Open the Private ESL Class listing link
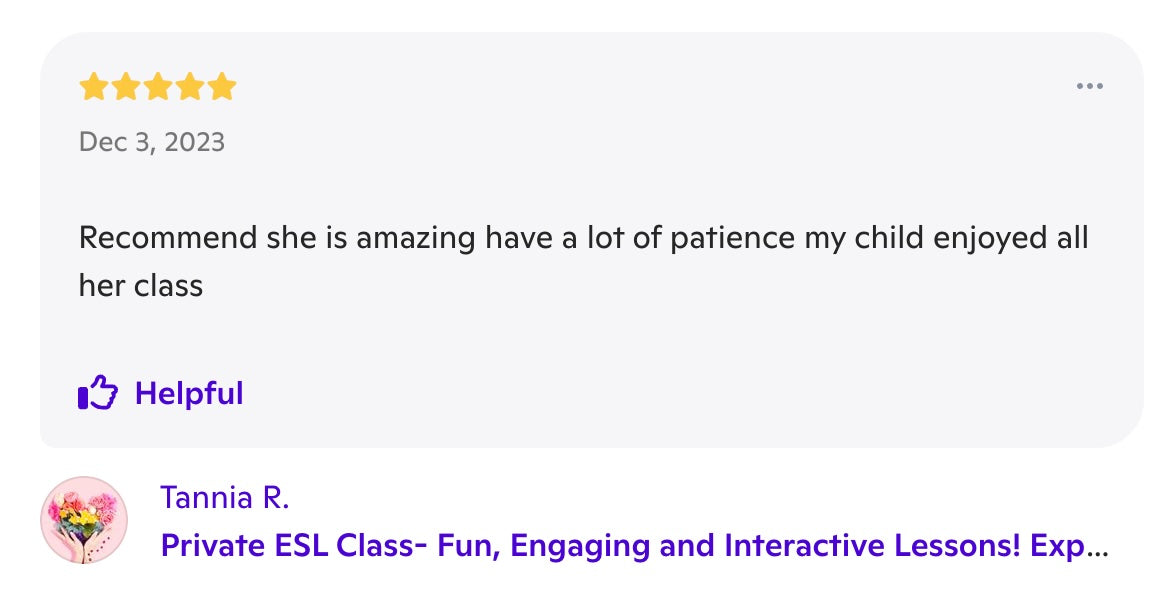Viewport: 1152px width, 596px height. [x=600, y=546]
